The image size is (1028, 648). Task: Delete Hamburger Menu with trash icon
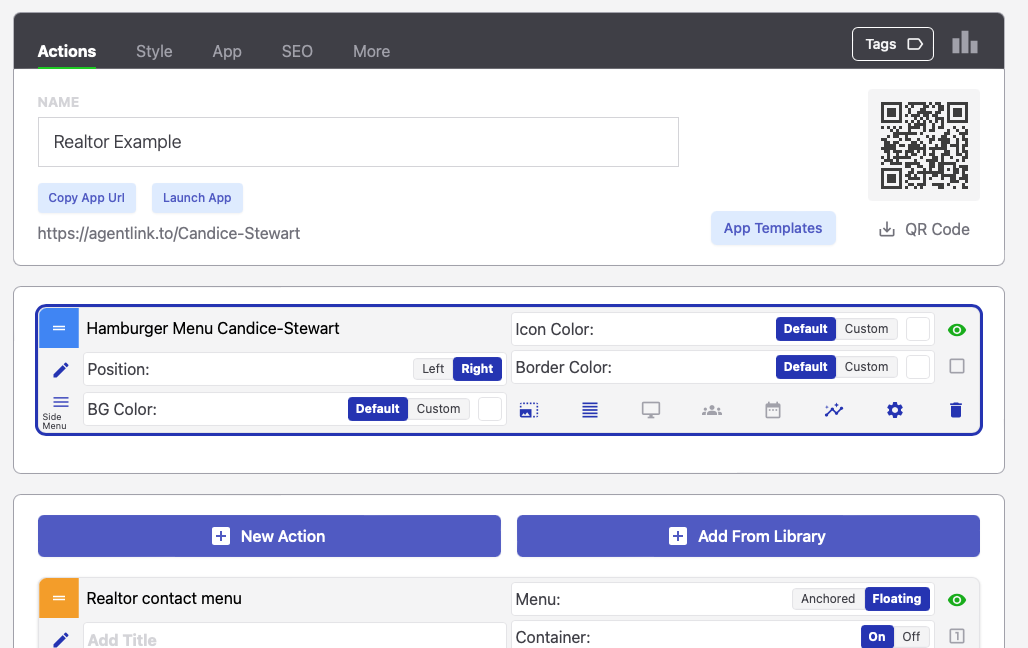point(956,410)
